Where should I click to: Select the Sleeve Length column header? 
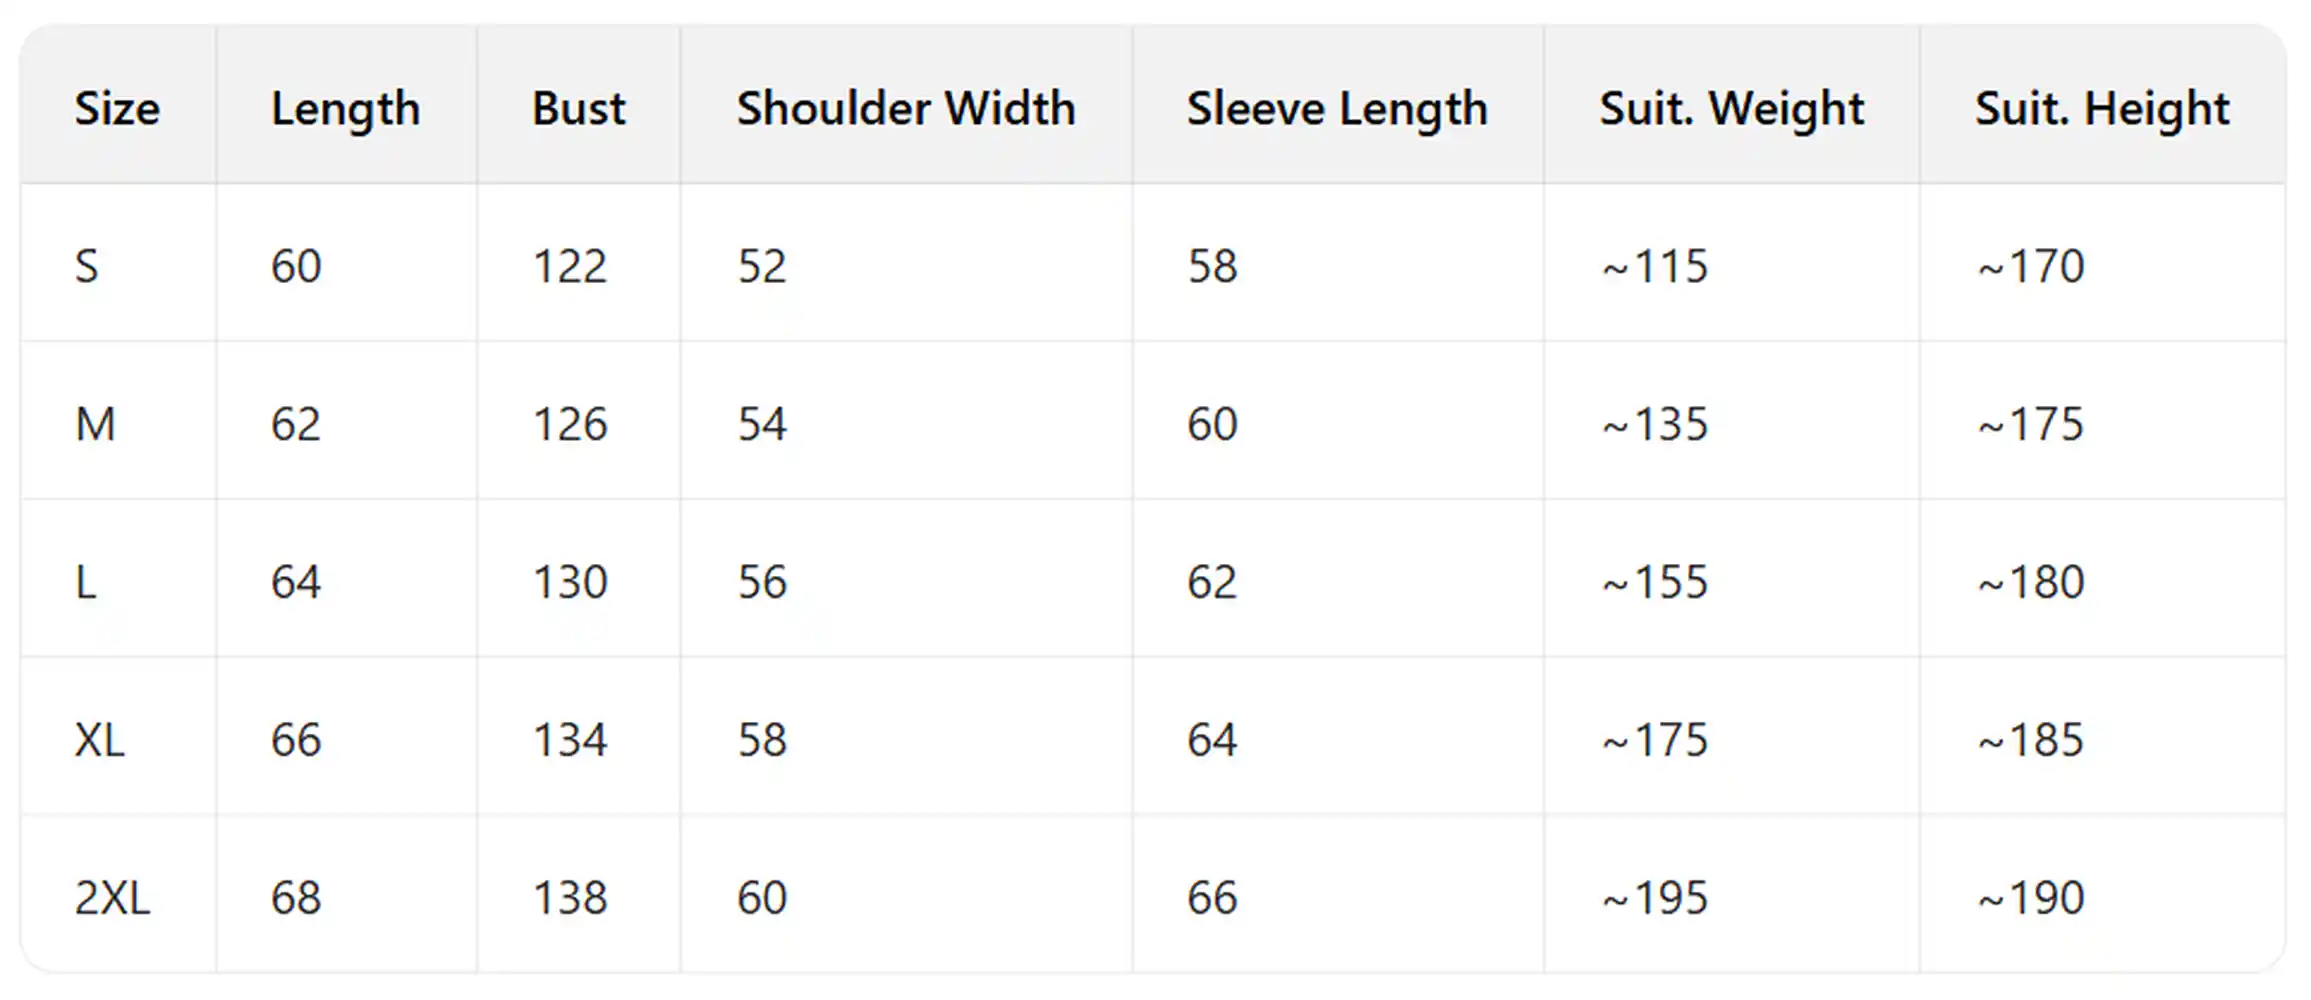[x=1336, y=108]
